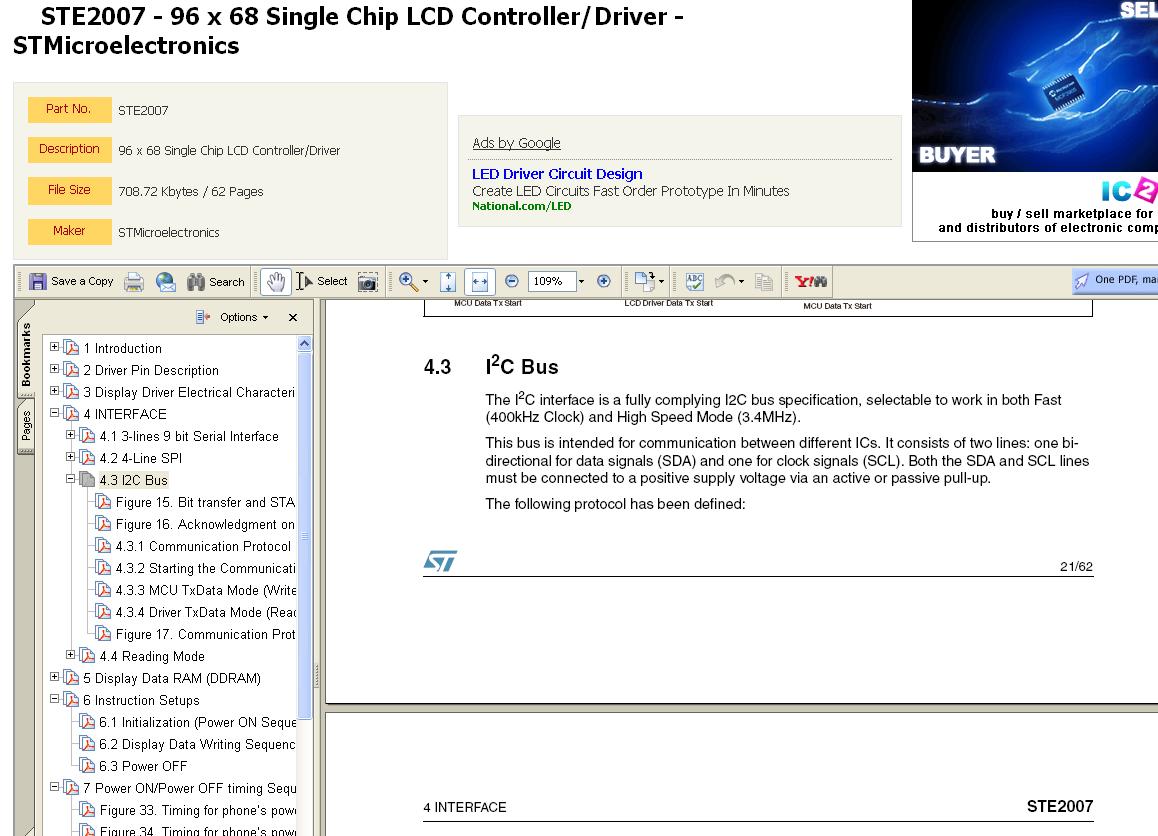Expand the 4.4 Reading Mode bookmark
1158x836 pixels.
coord(70,654)
